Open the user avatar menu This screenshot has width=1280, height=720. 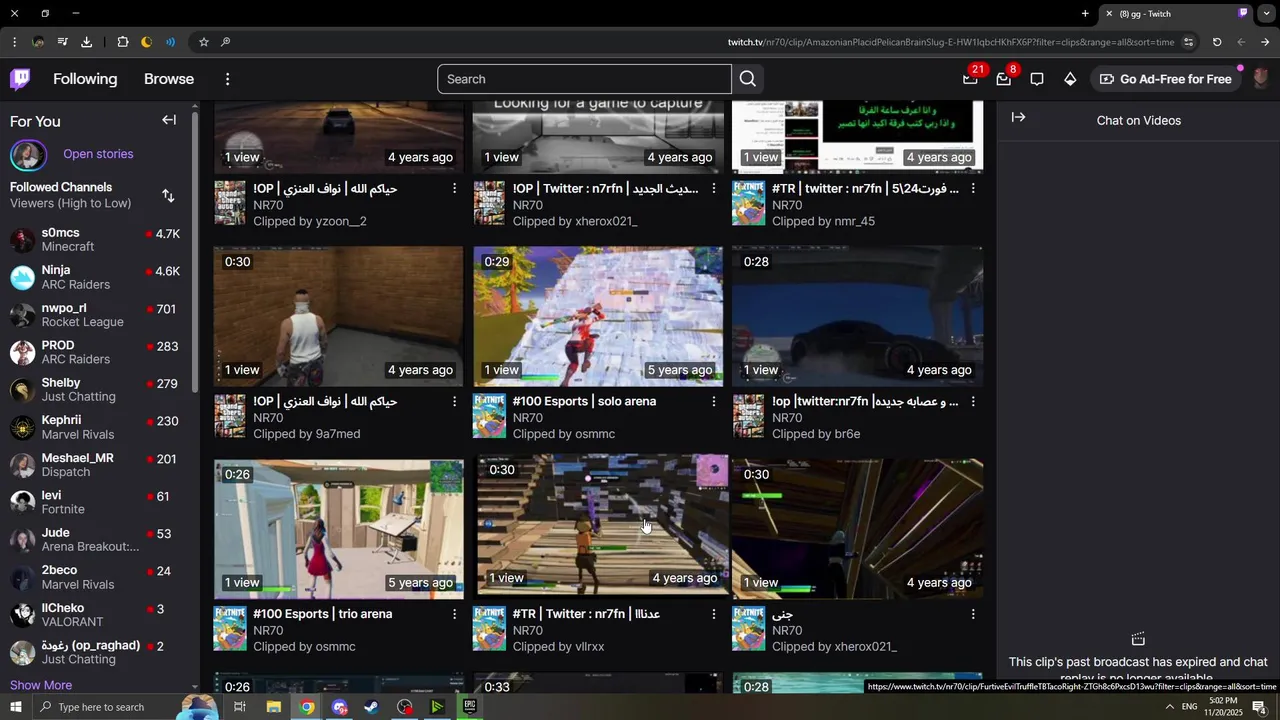pyautogui.click(x=1260, y=79)
